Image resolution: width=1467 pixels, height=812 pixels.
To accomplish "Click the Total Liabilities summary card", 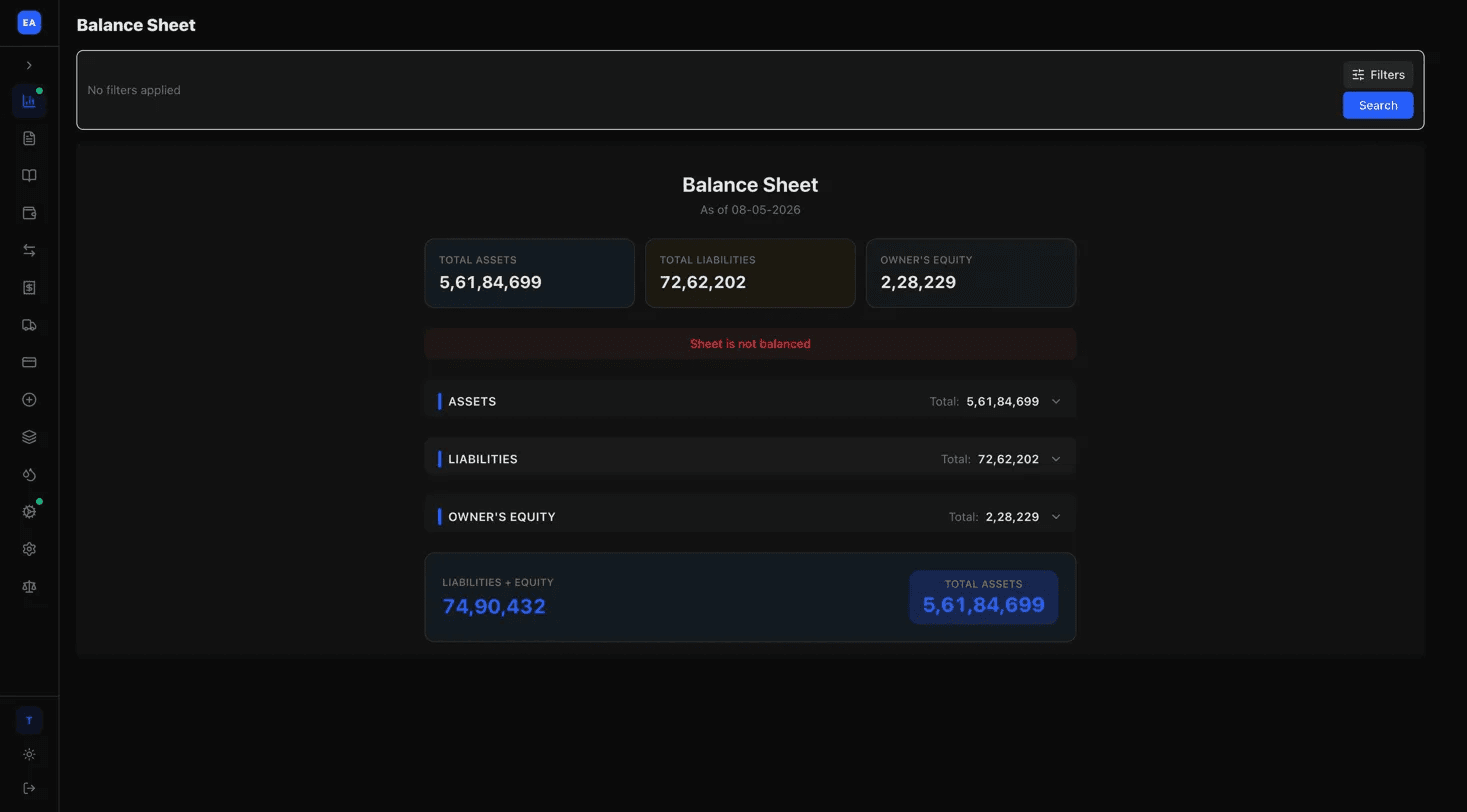I will click(750, 273).
